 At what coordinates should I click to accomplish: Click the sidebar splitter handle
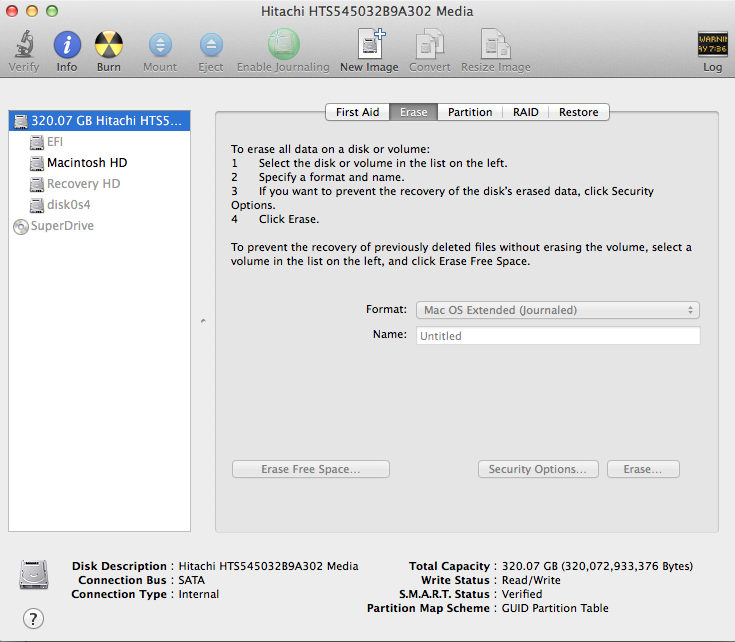[203, 321]
